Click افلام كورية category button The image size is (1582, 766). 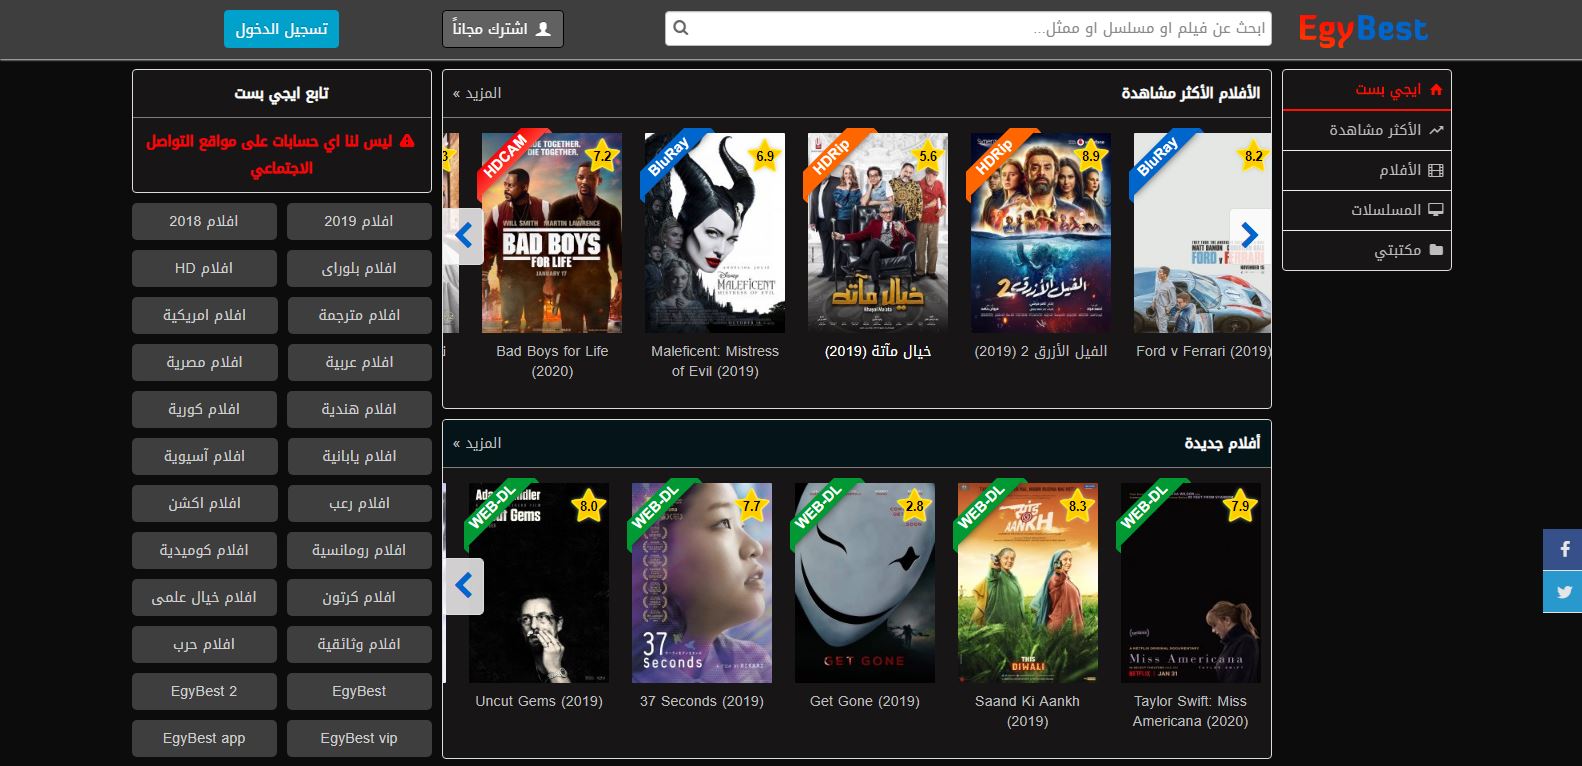204,409
